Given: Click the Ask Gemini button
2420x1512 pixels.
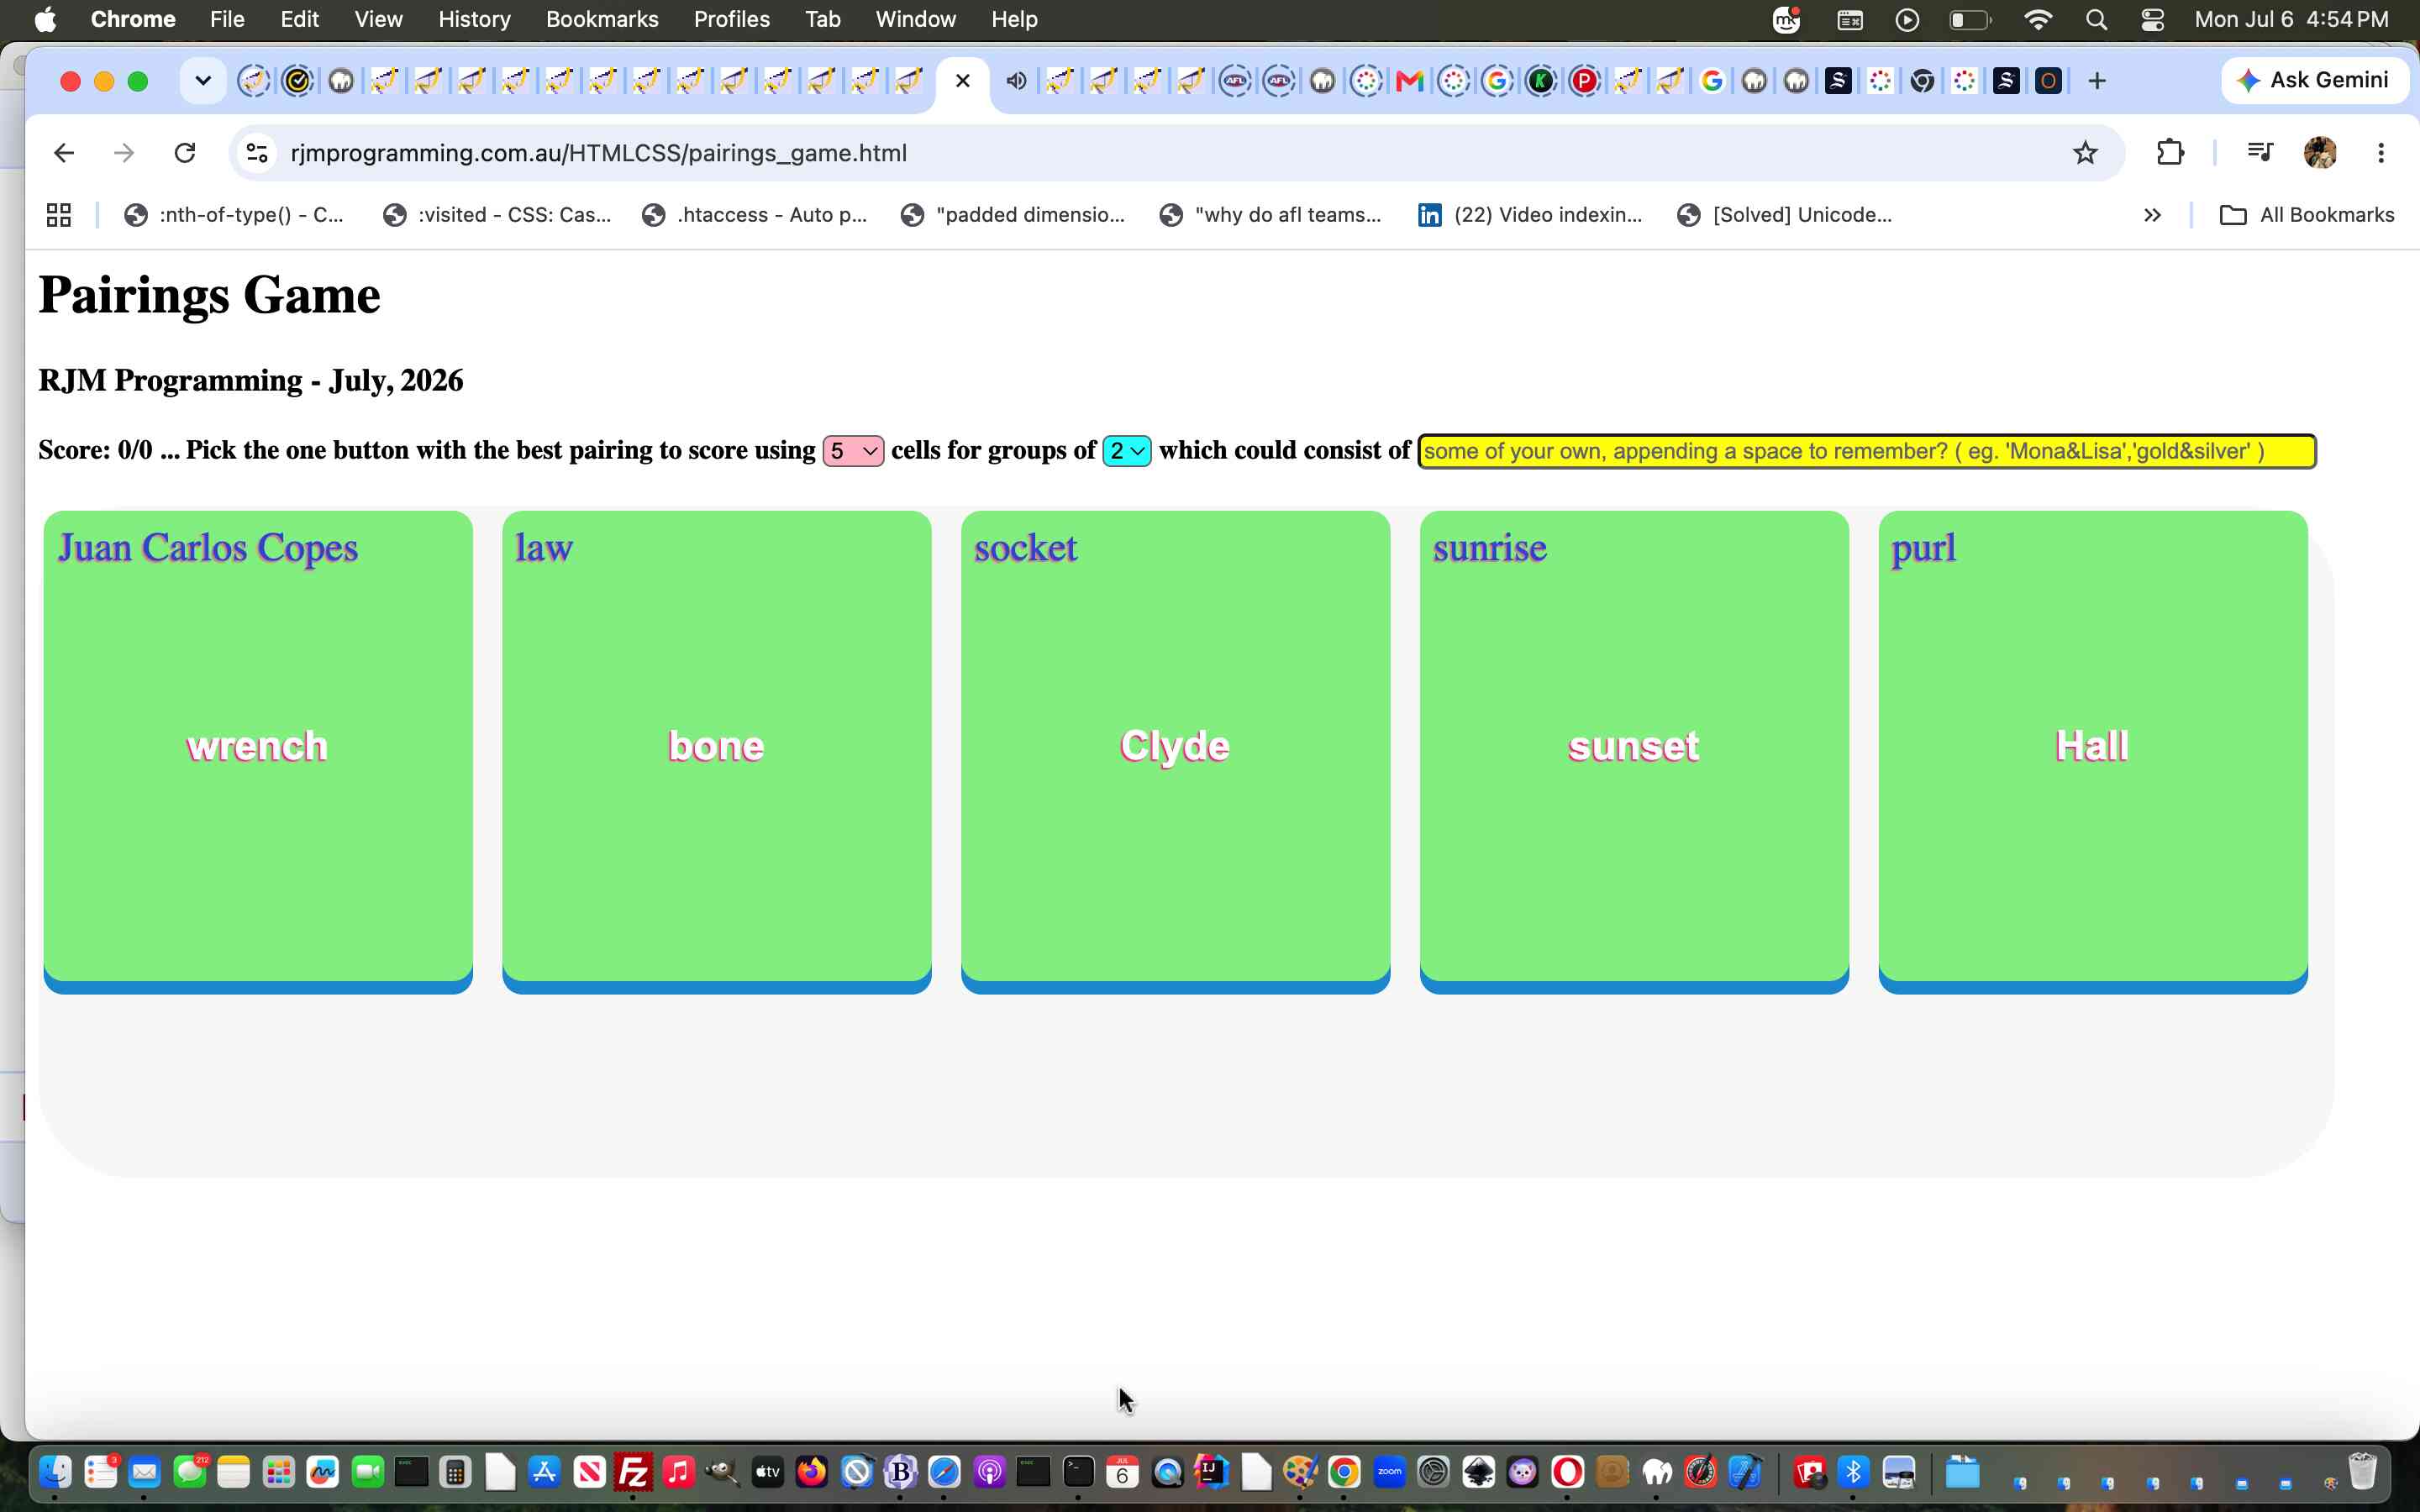Looking at the screenshot, I should coord(2314,80).
